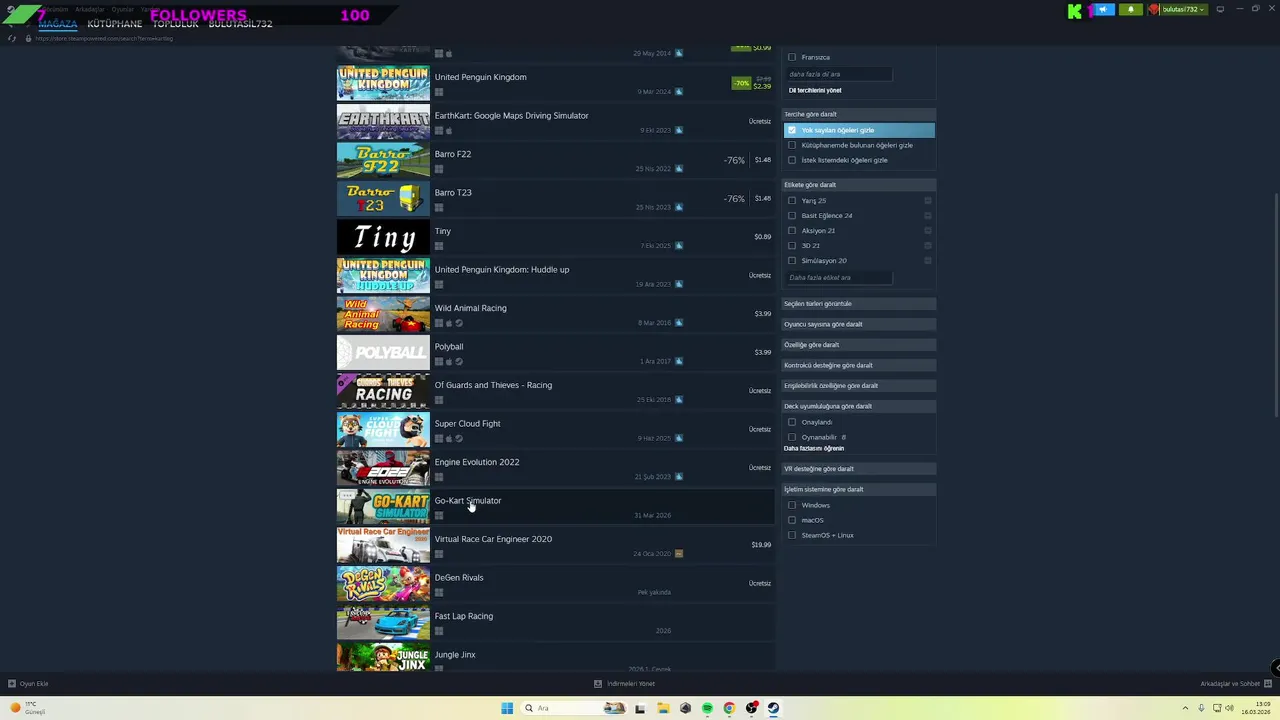
Task: Expand Seçilen türleri görüntüle
Action: tap(859, 304)
